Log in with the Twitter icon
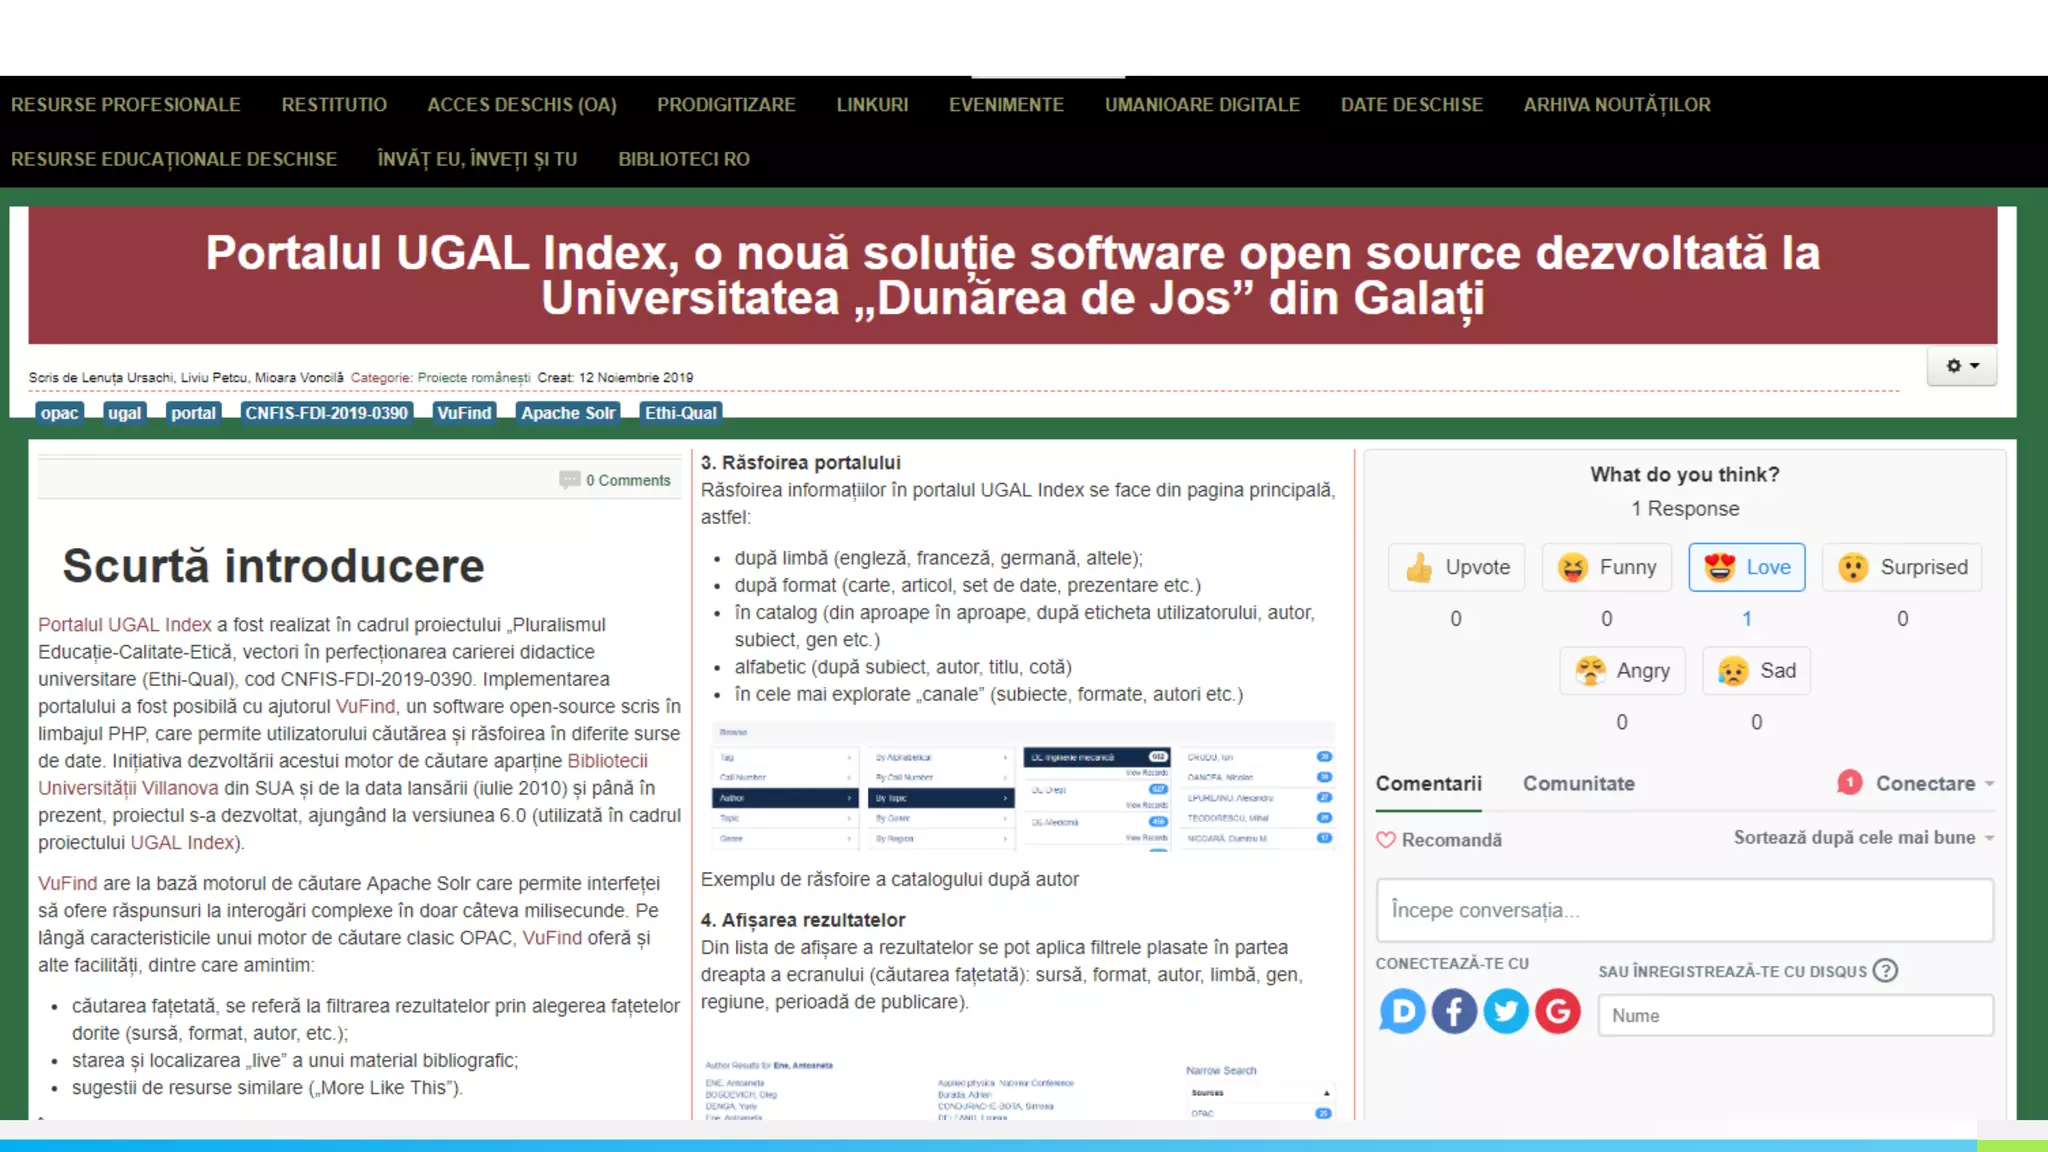2048x1152 pixels. [1506, 1012]
